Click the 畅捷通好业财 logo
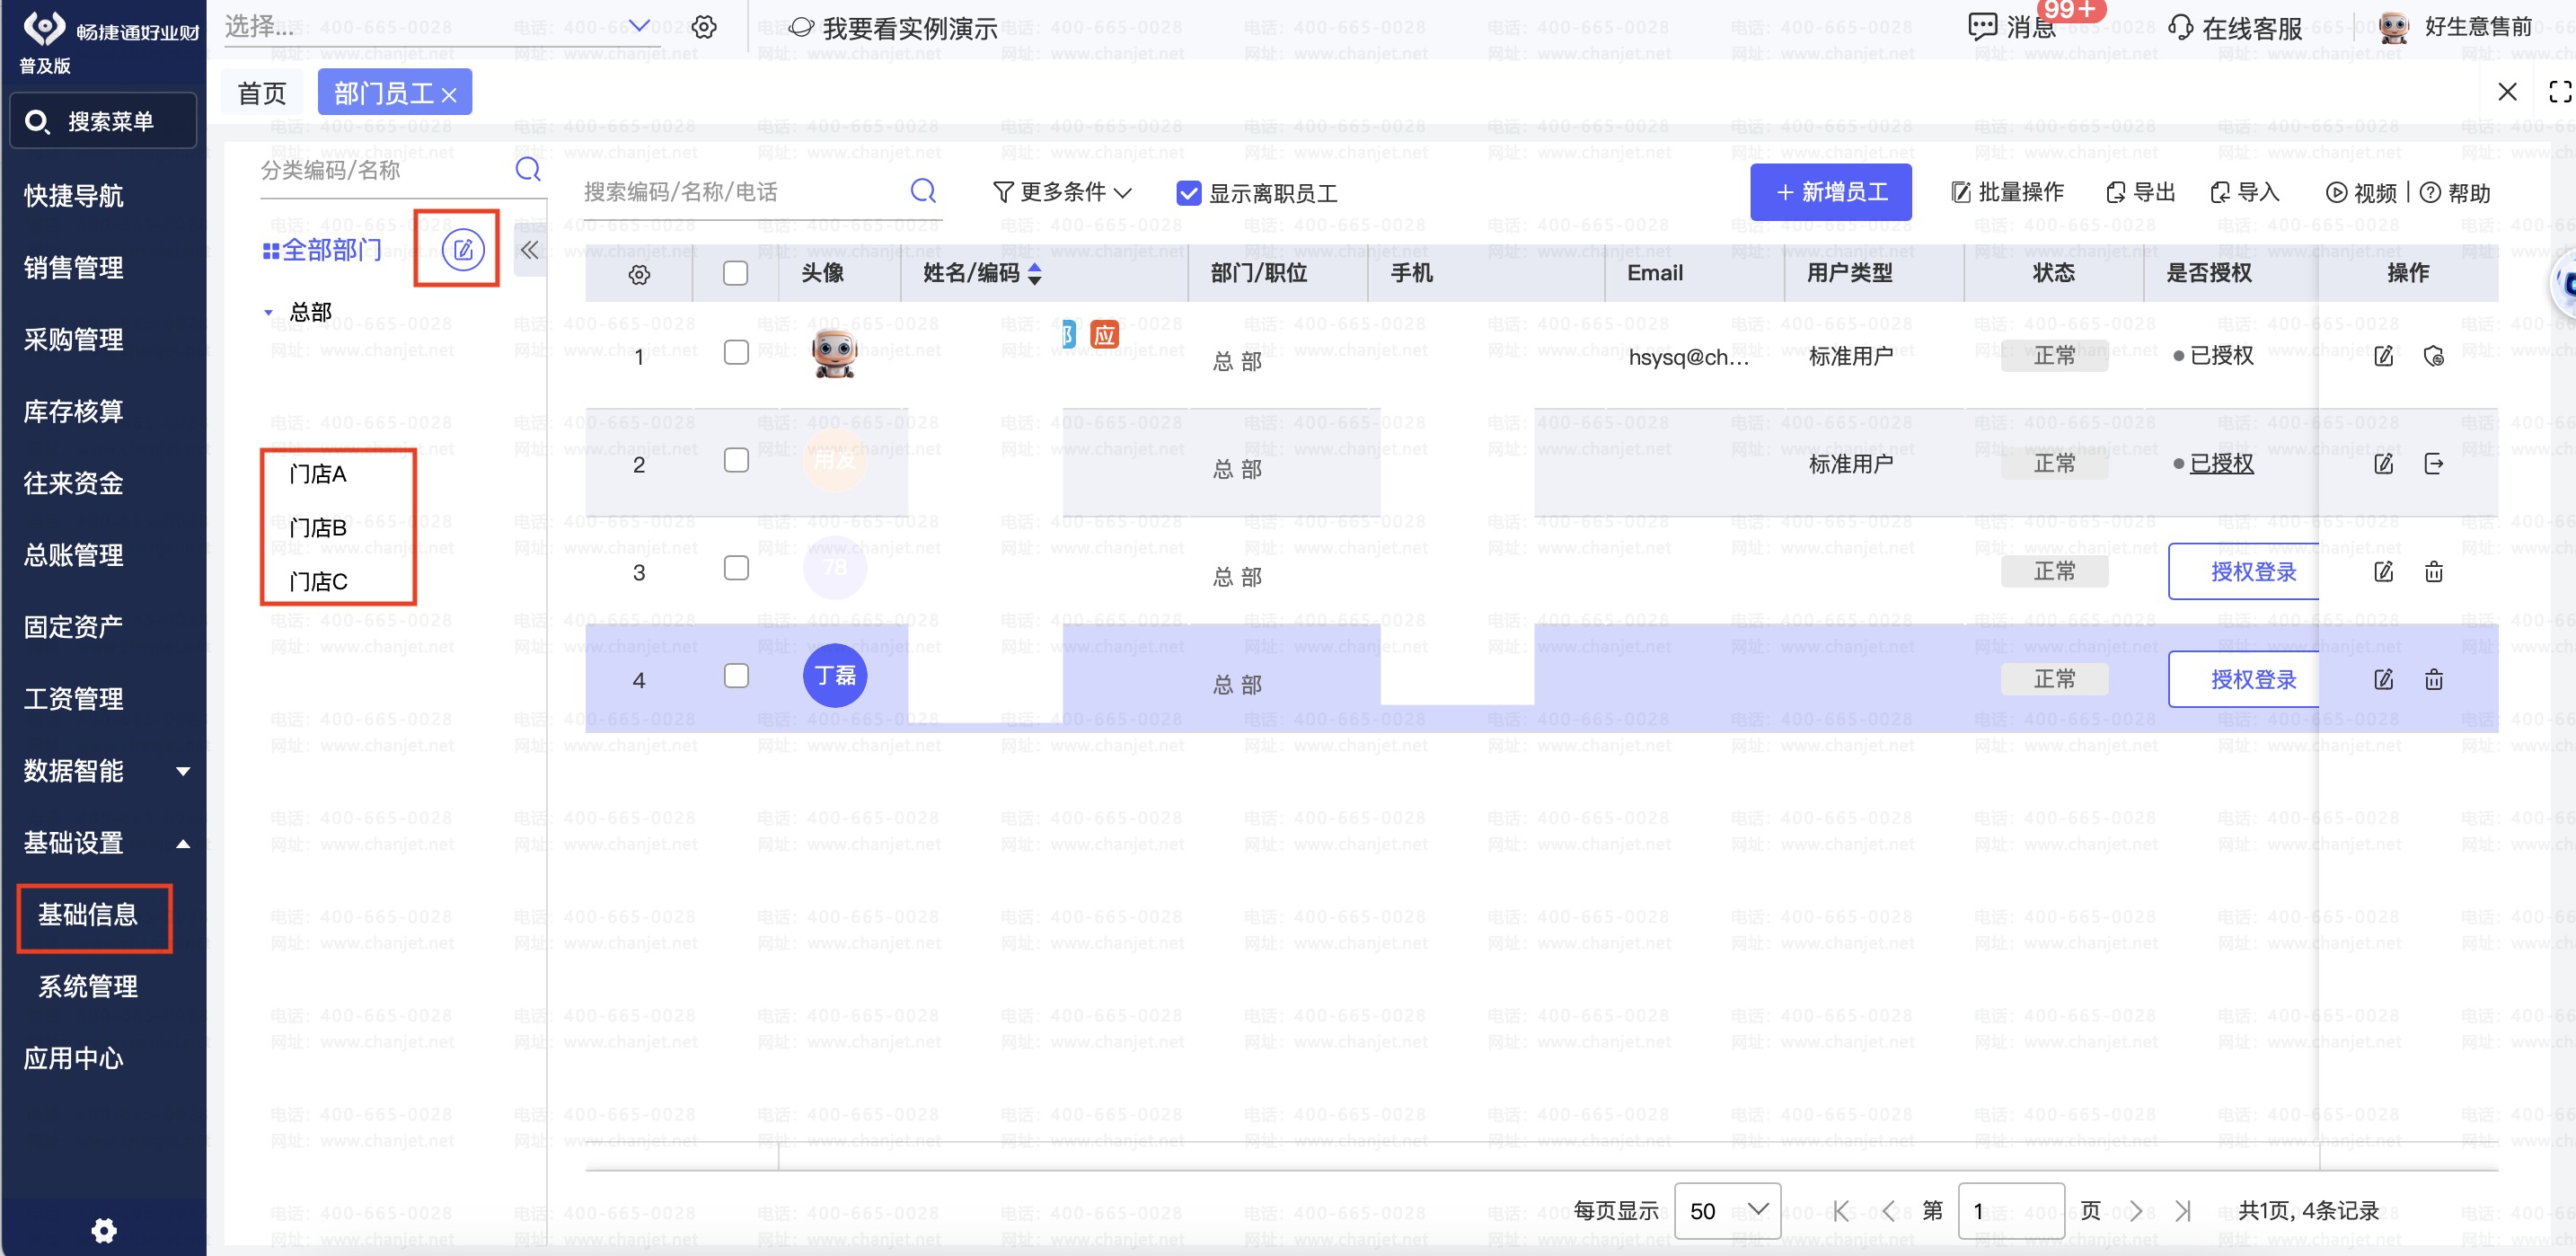The width and height of the screenshot is (2576, 1256). [110, 30]
